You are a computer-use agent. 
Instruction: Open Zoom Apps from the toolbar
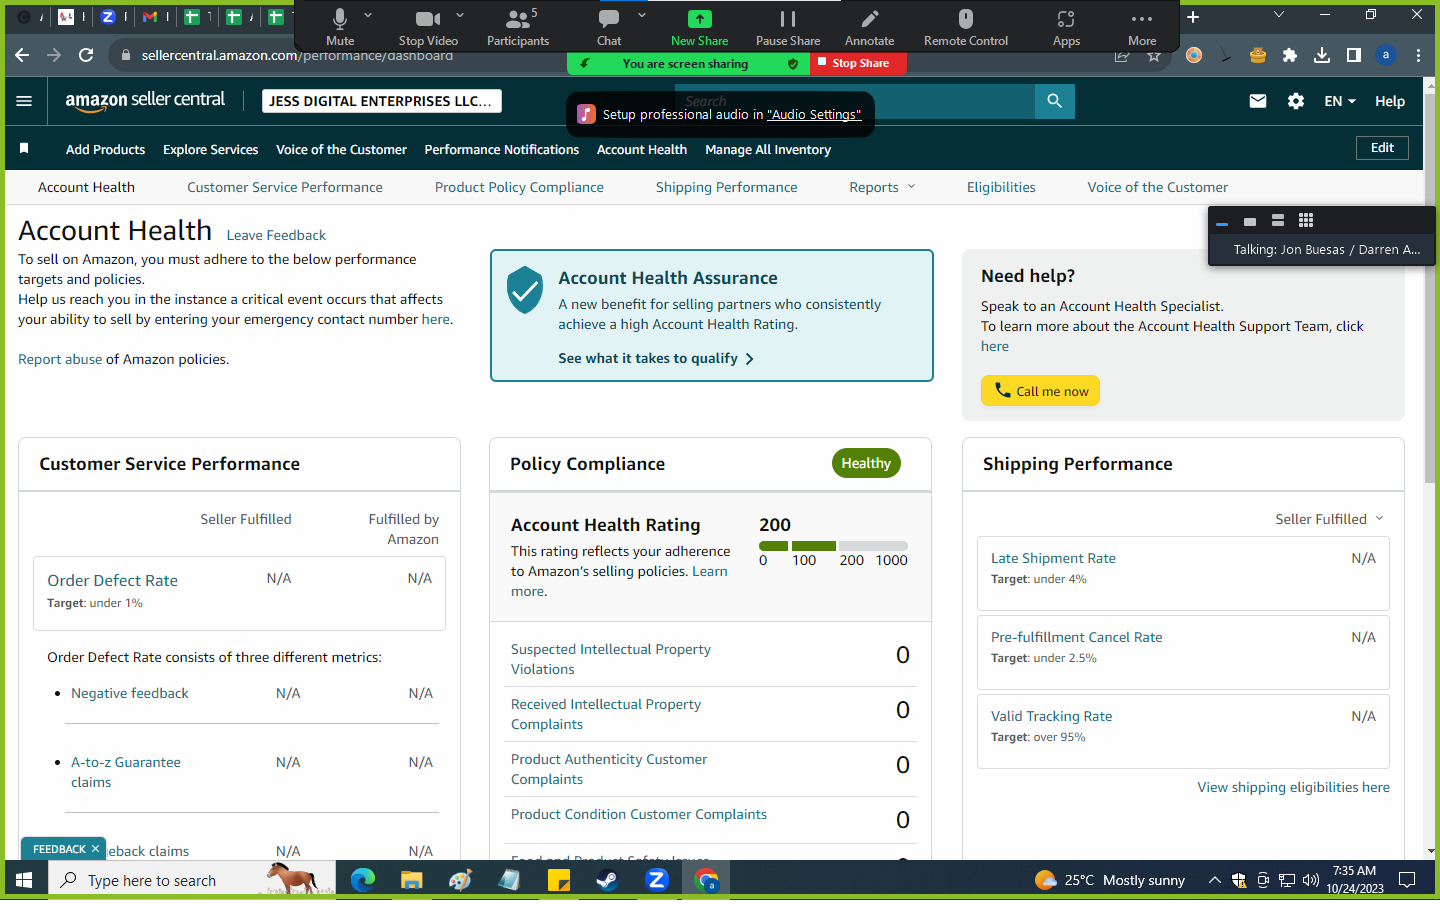pos(1066,26)
